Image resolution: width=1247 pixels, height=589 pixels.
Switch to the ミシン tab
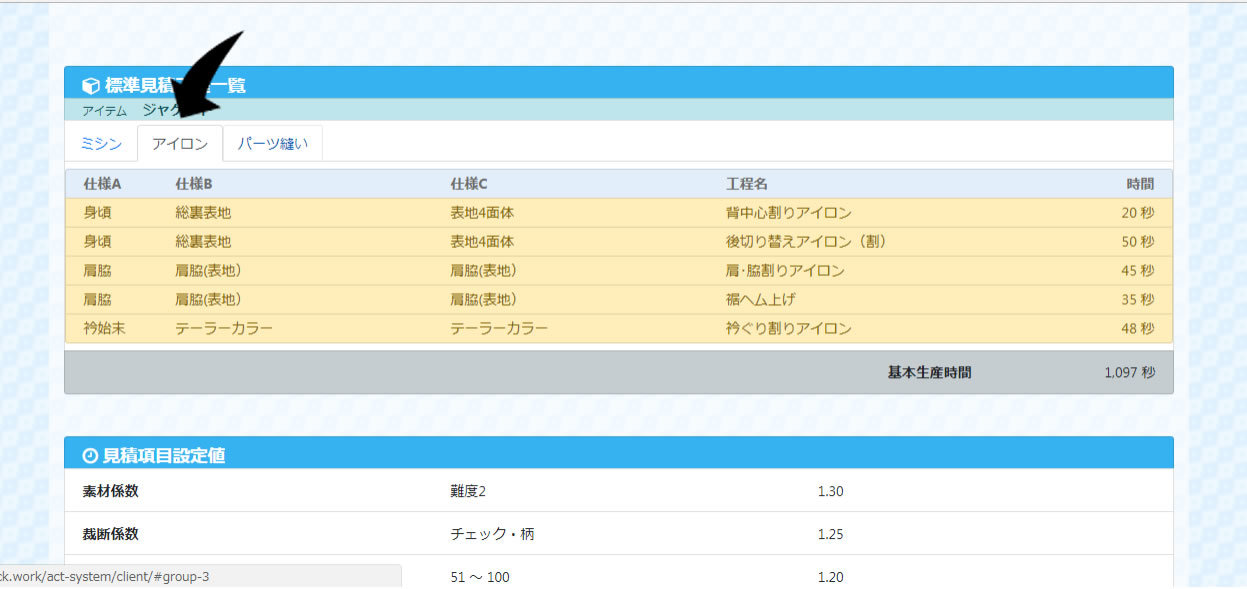pos(101,144)
